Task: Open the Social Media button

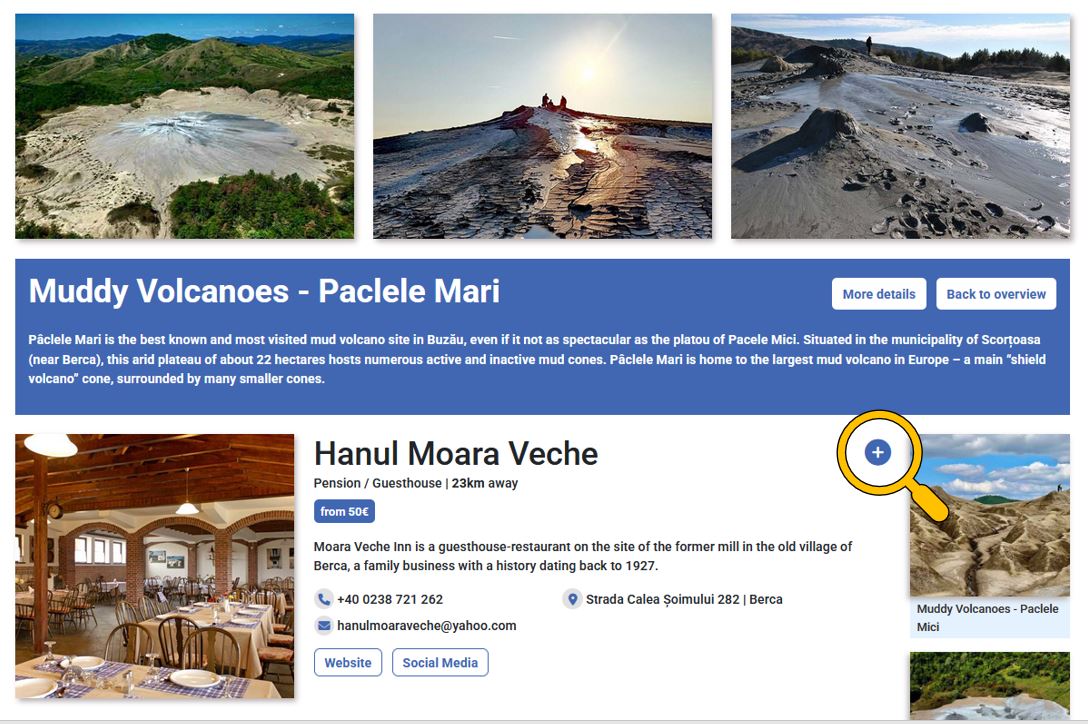Action: click(440, 662)
